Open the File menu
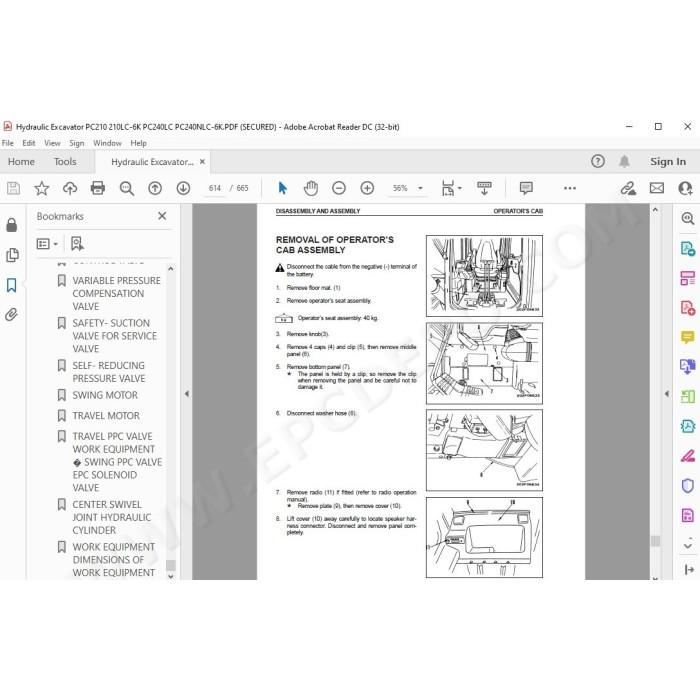 pos(8,143)
